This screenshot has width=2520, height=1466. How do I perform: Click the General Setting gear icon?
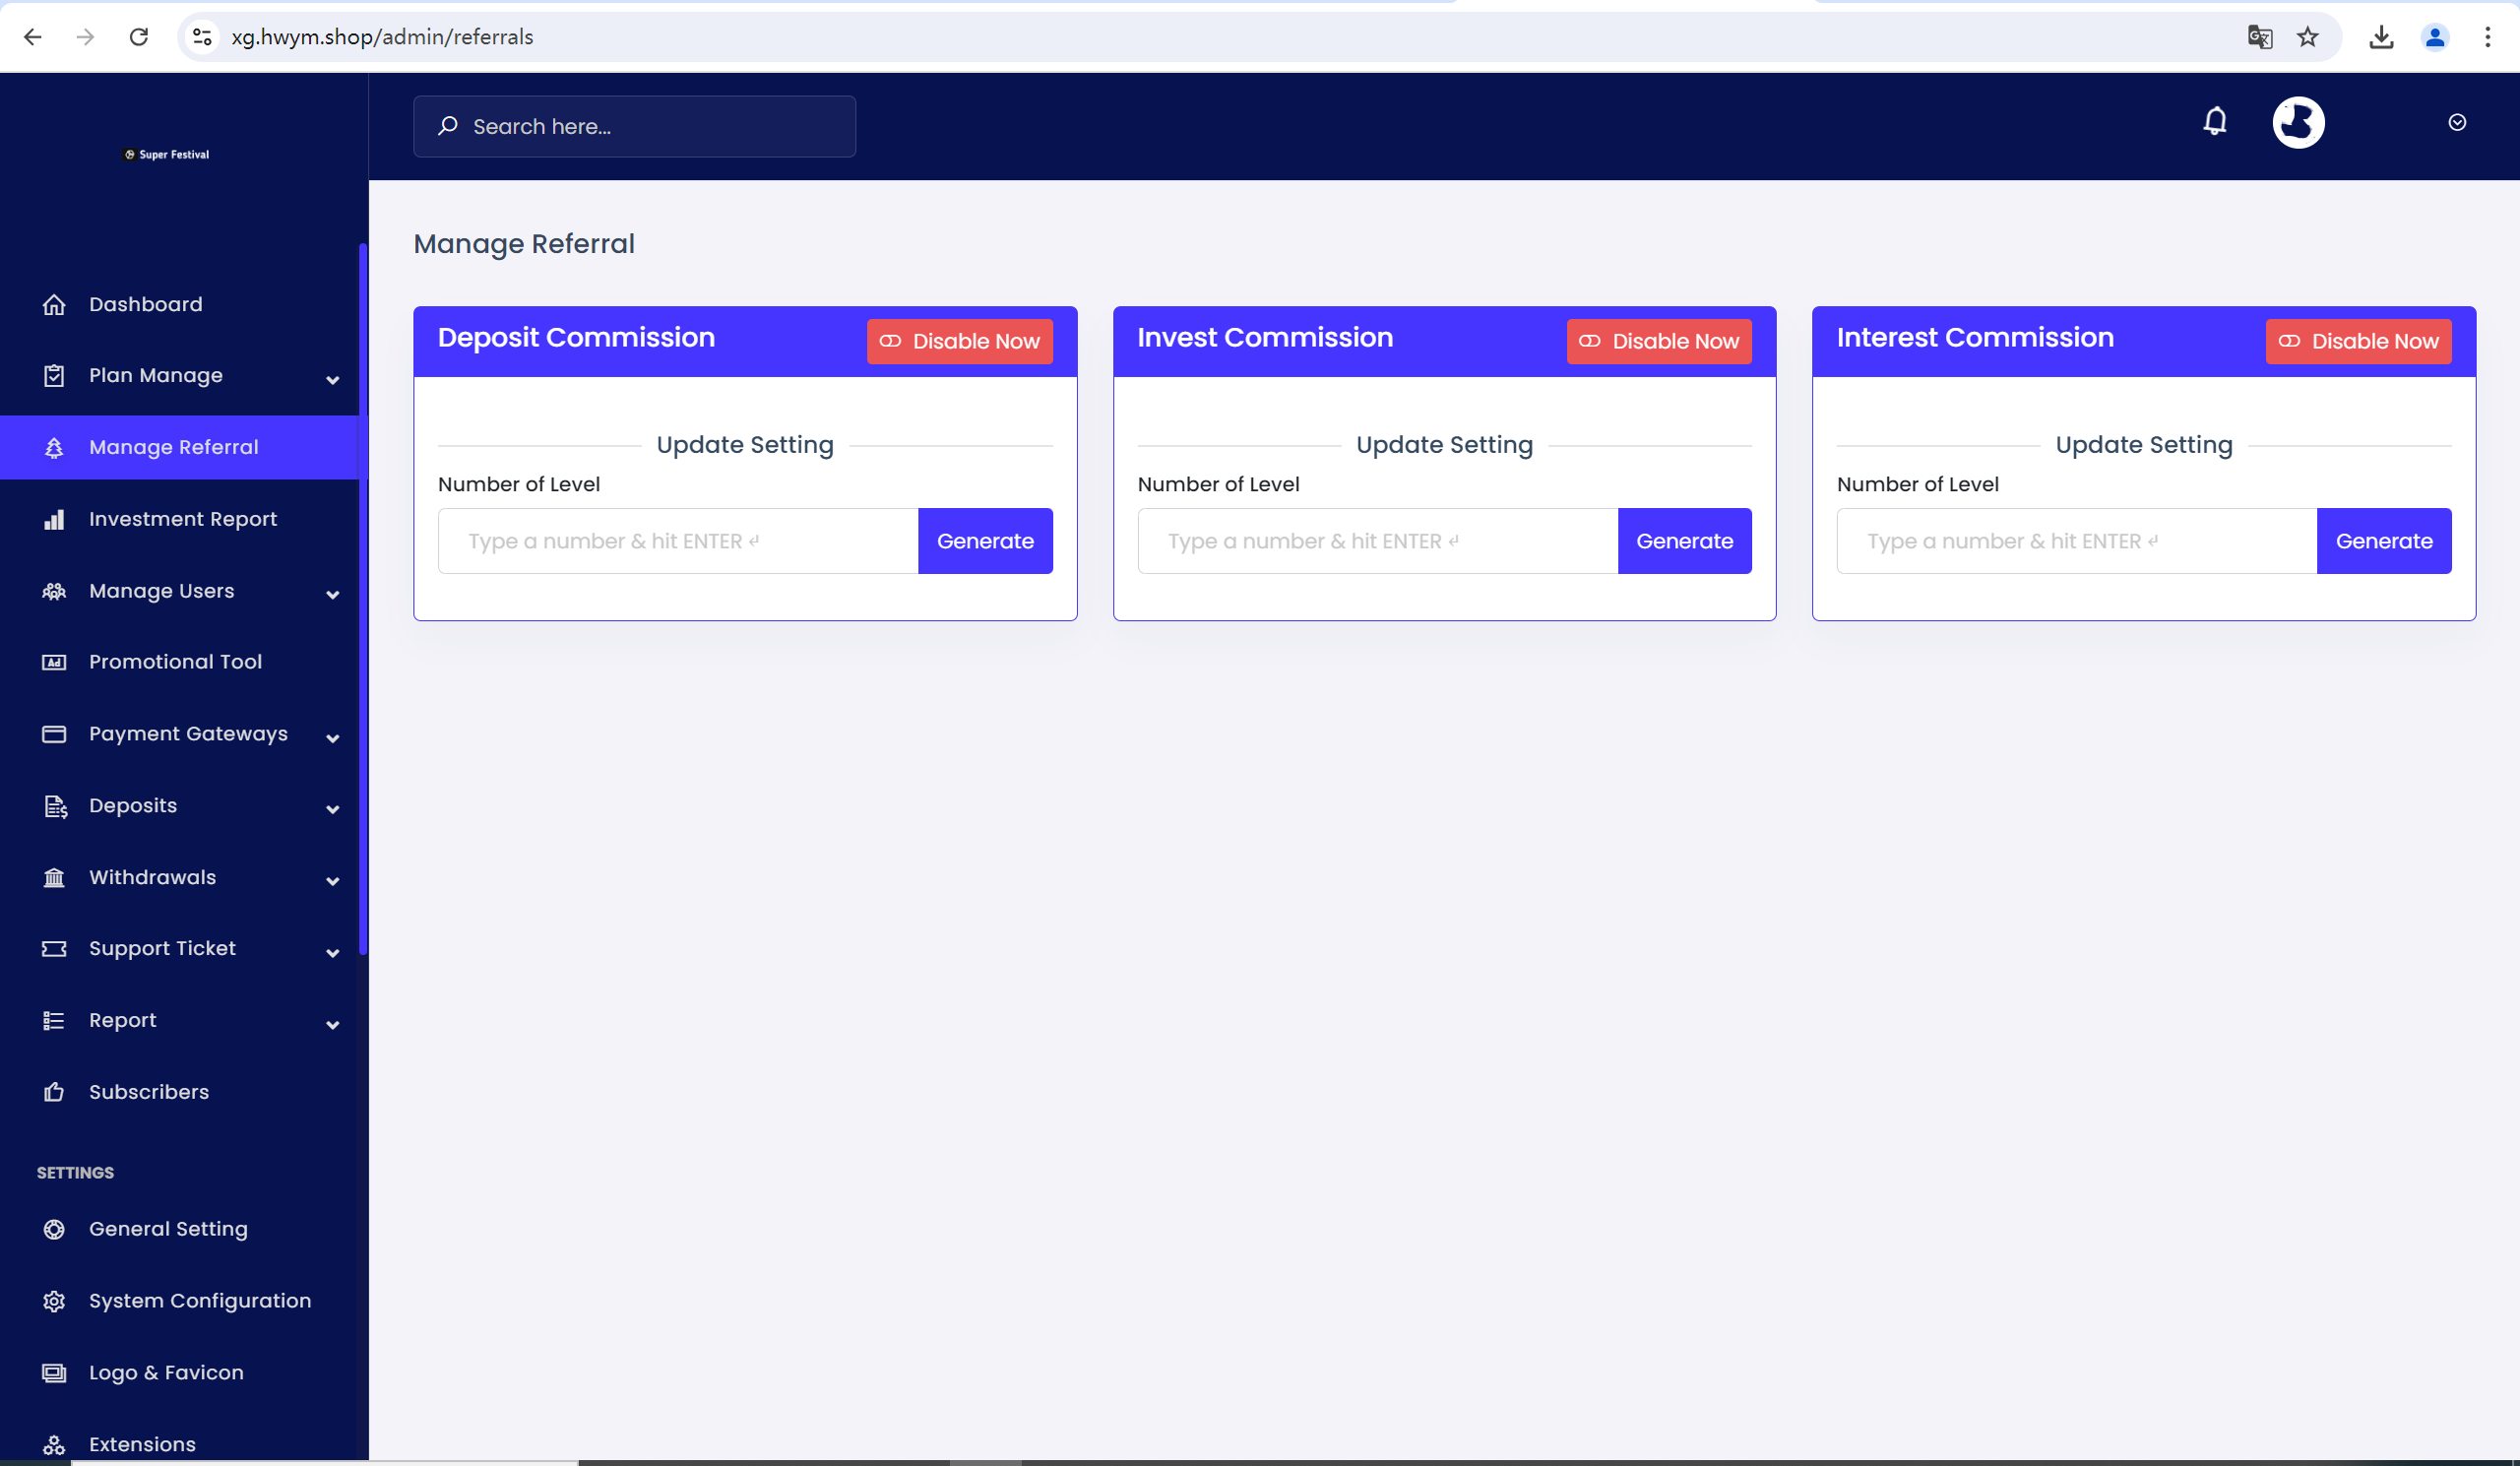coord(52,1229)
